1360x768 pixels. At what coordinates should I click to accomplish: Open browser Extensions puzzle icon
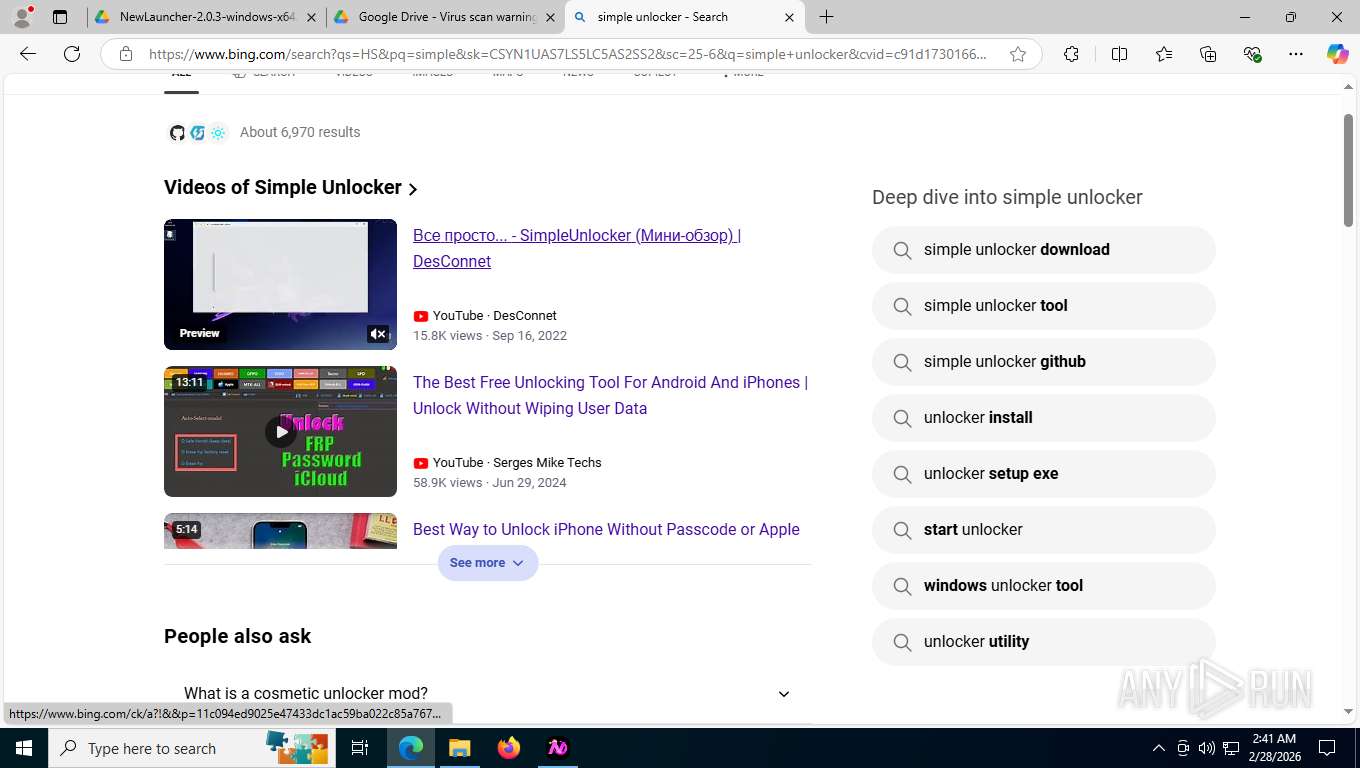[1071, 54]
